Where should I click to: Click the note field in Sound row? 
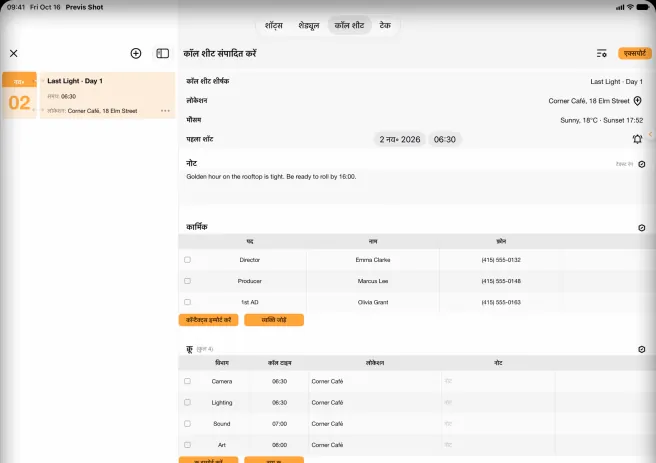(498, 424)
